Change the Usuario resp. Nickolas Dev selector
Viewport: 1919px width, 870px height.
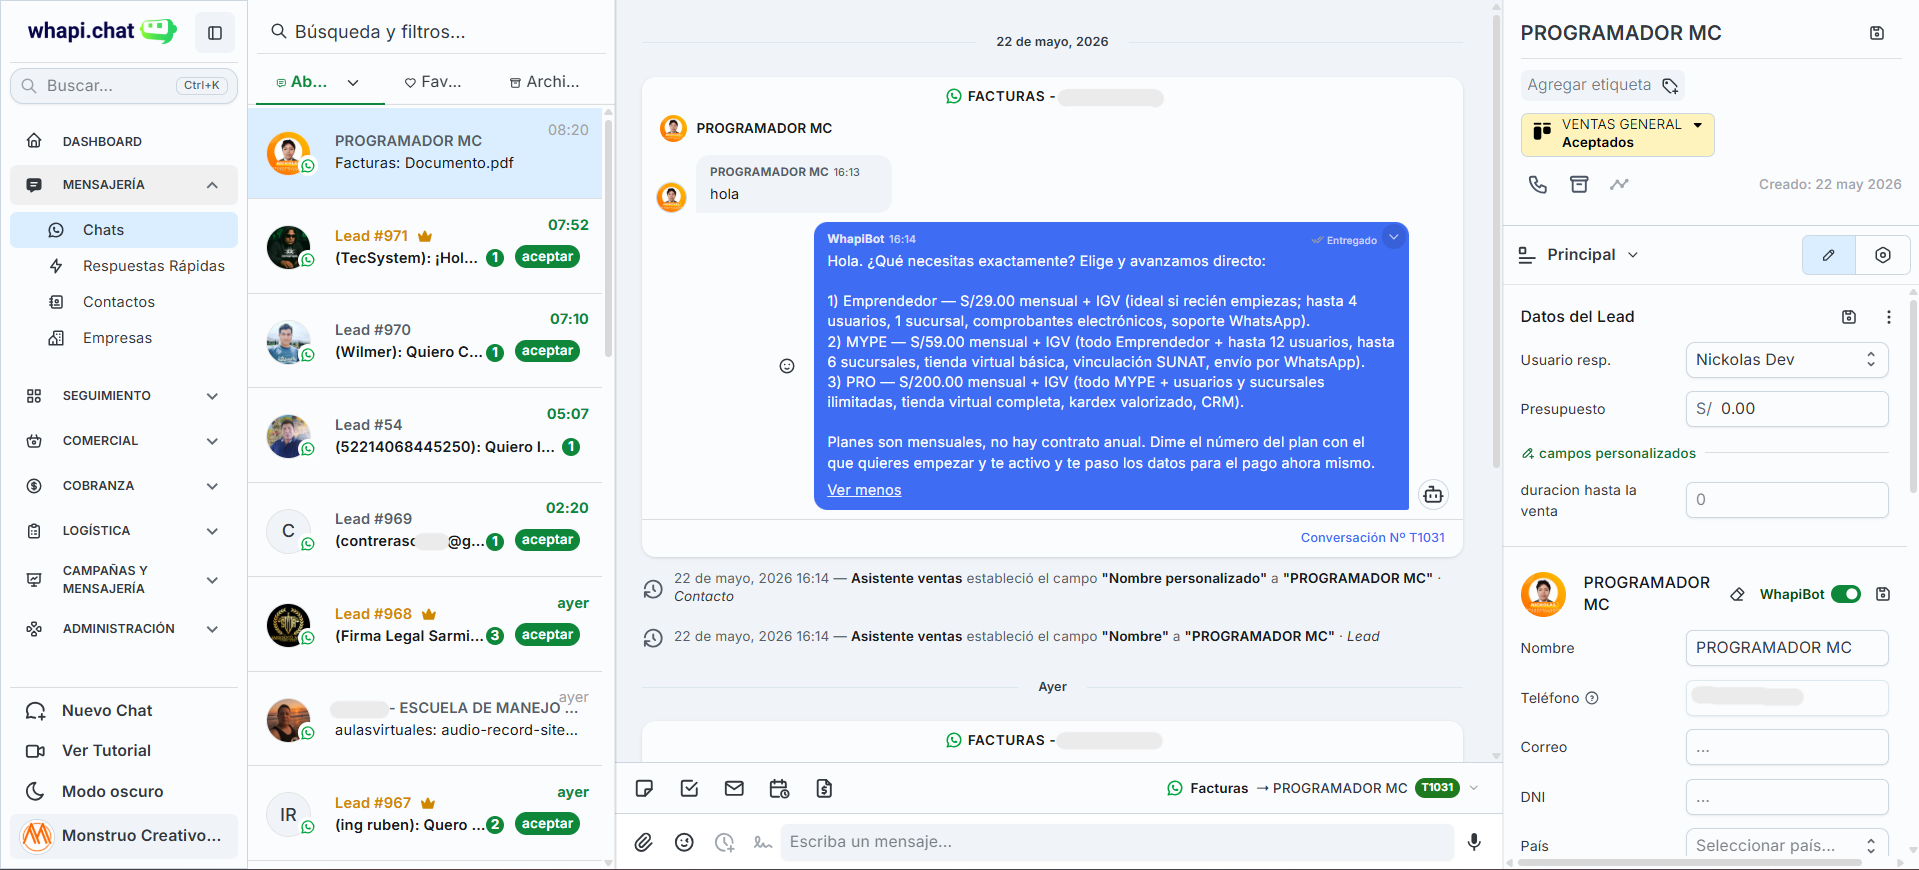pyautogui.click(x=1786, y=360)
